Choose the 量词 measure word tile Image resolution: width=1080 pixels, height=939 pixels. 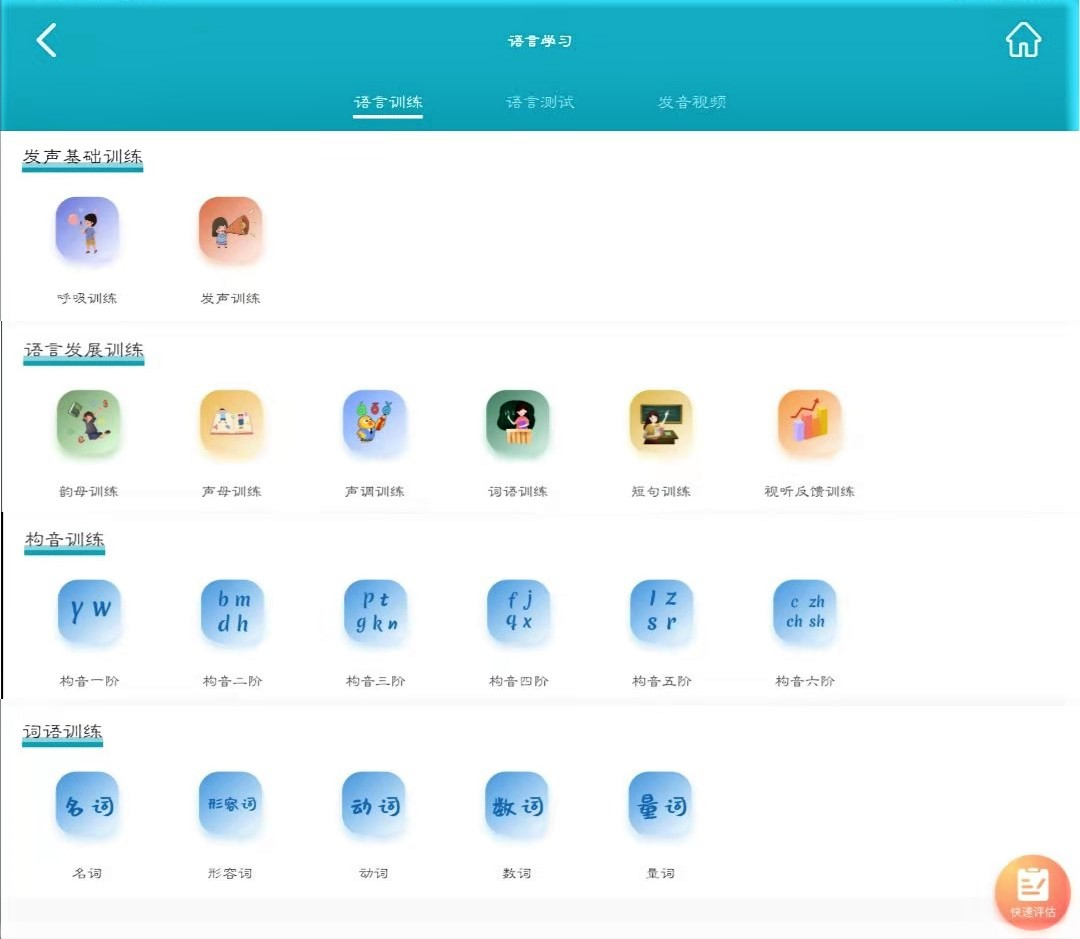point(660,804)
